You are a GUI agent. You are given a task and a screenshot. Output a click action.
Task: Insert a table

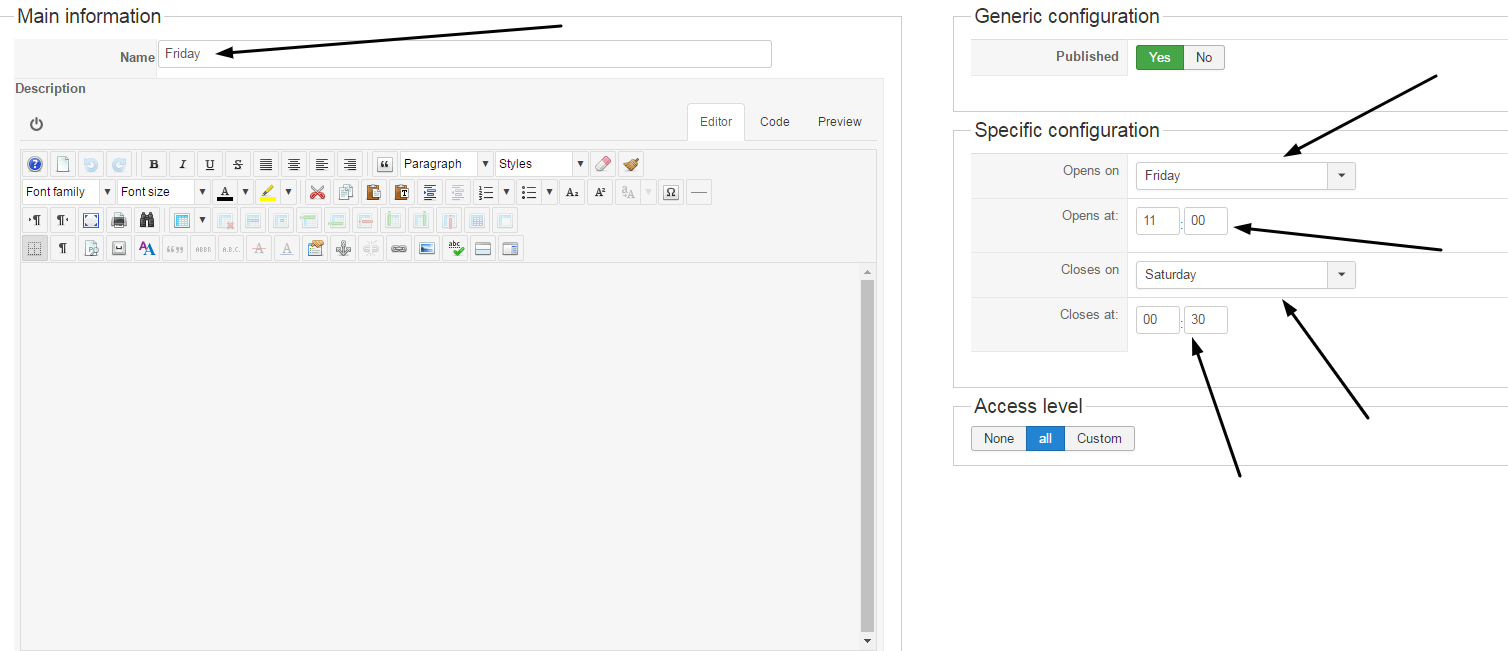point(181,220)
